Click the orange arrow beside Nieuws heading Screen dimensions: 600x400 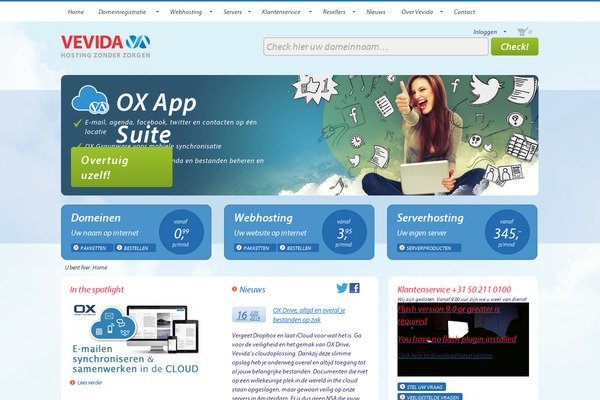pyautogui.click(x=235, y=289)
